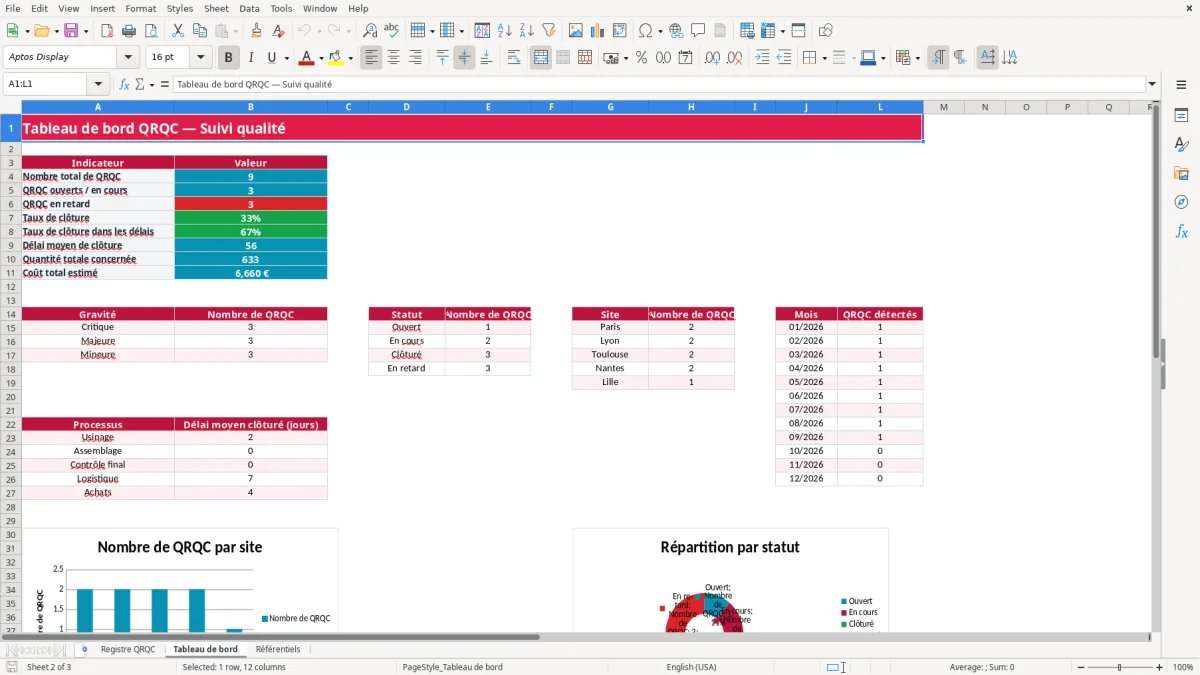Switch to the Référentiels sheet tab
The width and height of the screenshot is (1200, 675).
(x=278, y=649)
